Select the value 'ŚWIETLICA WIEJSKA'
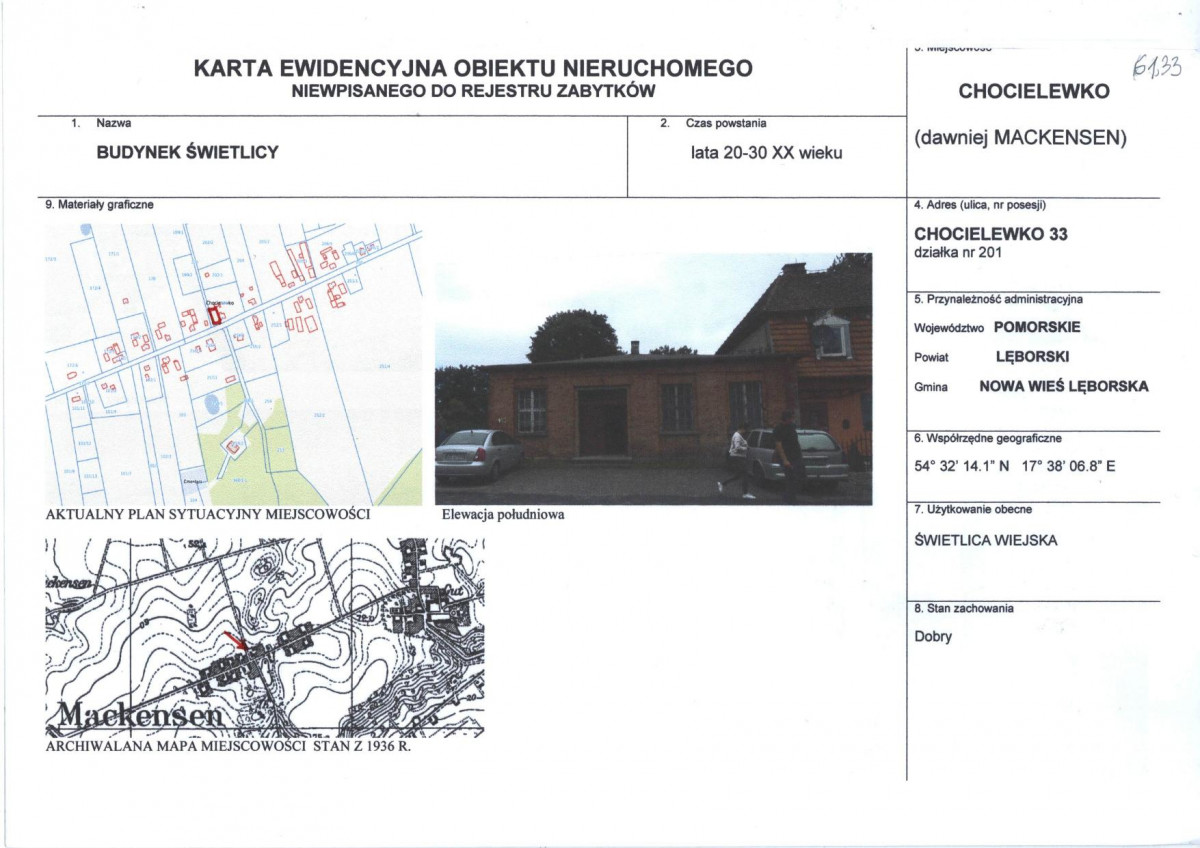 (985, 541)
